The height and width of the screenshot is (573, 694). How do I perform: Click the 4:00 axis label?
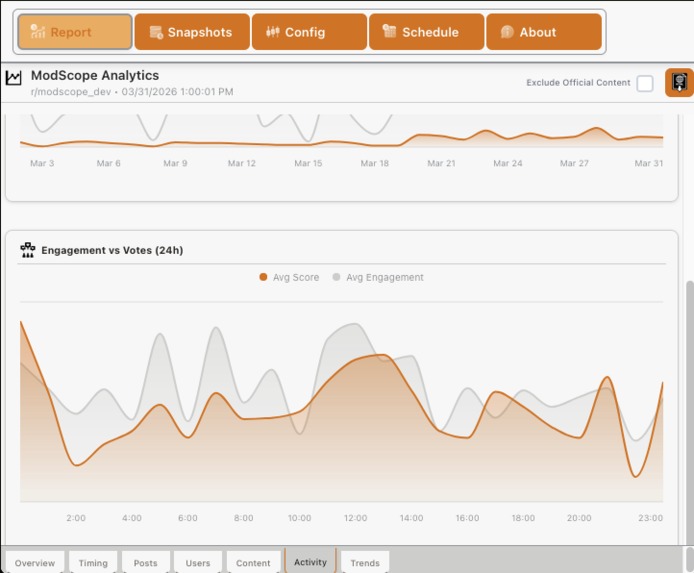coord(131,518)
